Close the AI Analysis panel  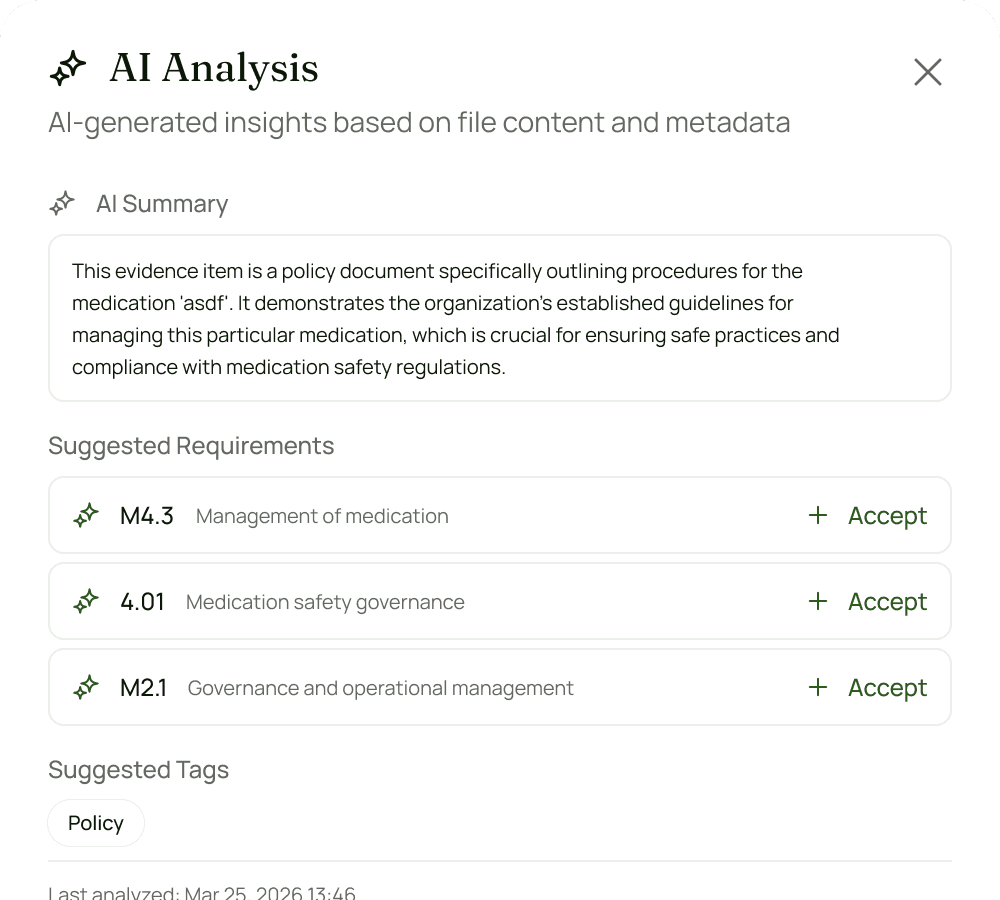coord(928,72)
